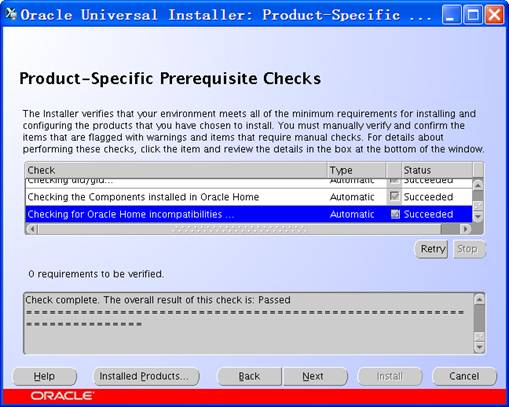Go Back to the previous installer step

pyautogui.click(x=249, y=376)
